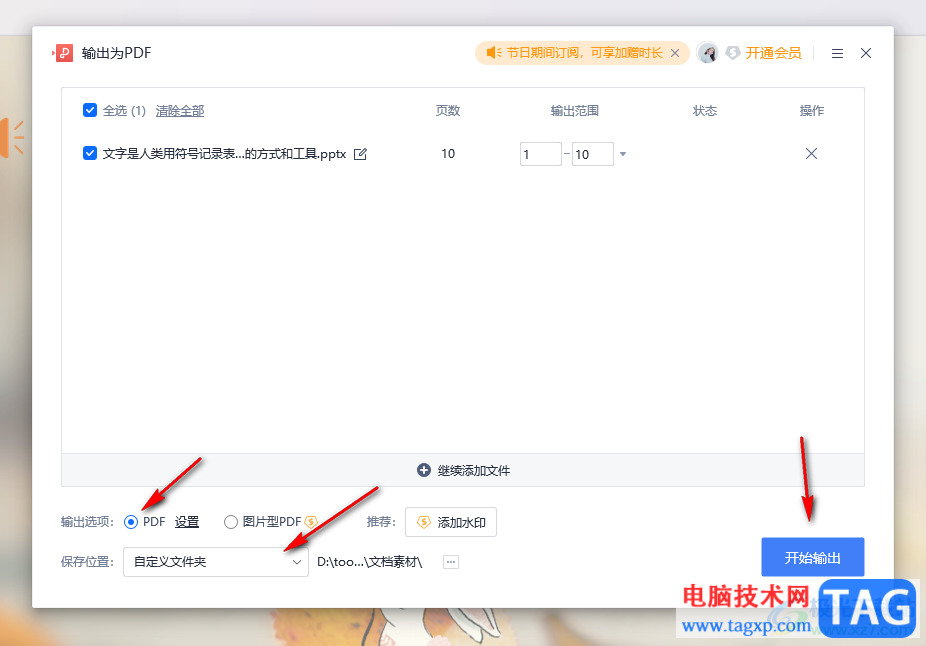Click the 状态 column header
The width and height of the screenshot is (926, 646).
705,111
